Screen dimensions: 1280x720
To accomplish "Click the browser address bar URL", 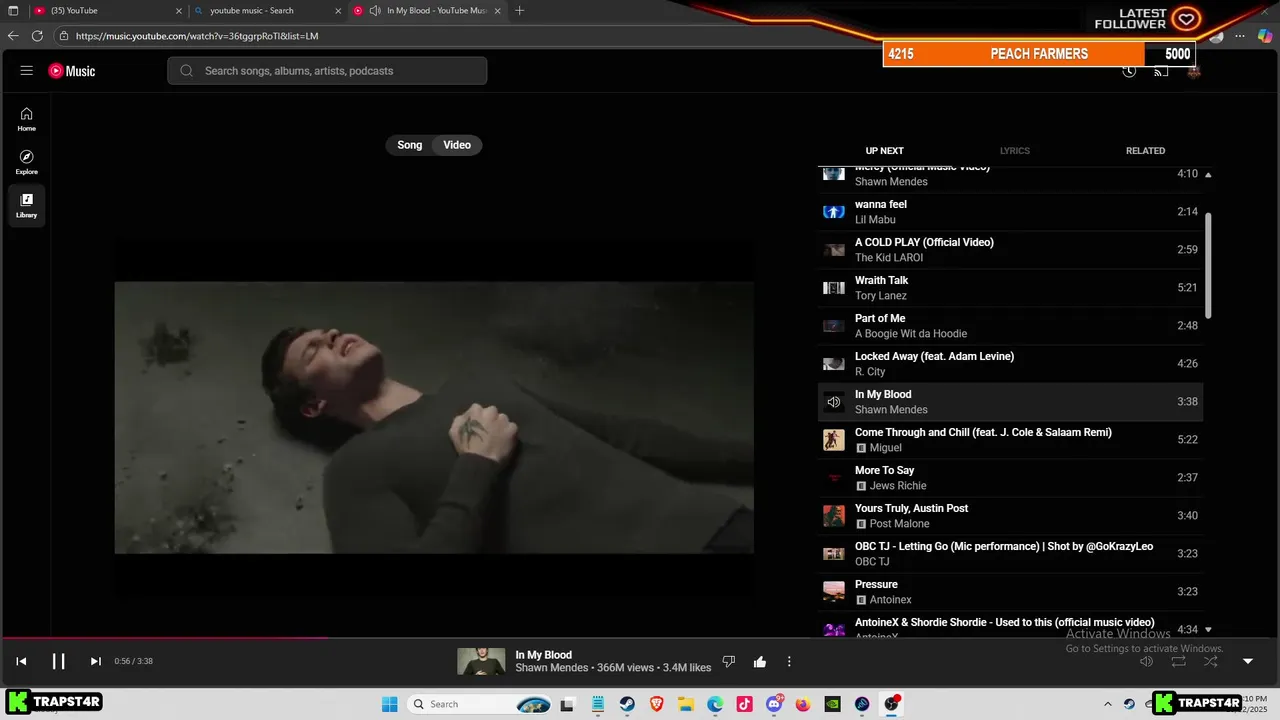I will [197, 36].
